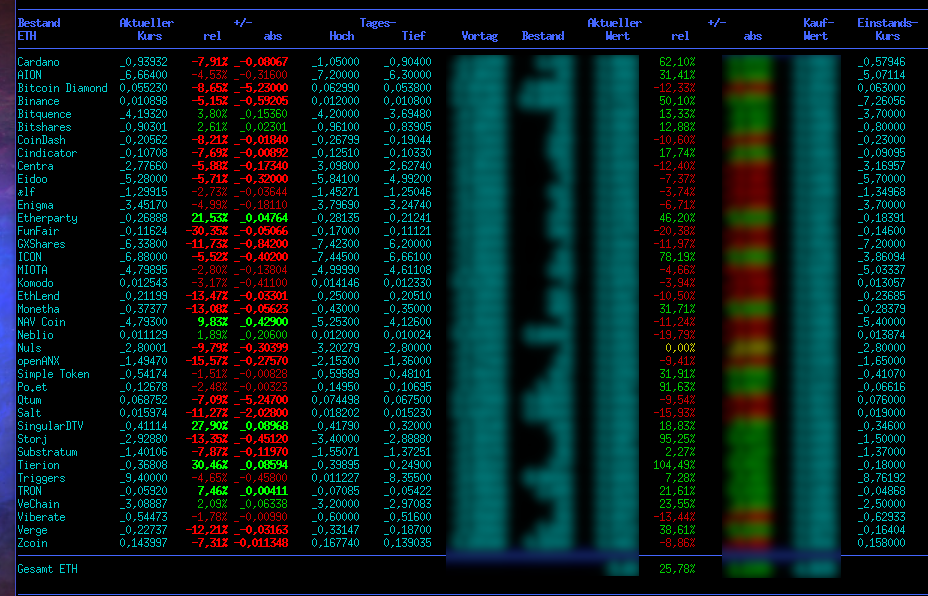This screenshot has height=596, width=928.
Task: Select openANX in the list
Action: pos(38,362)
